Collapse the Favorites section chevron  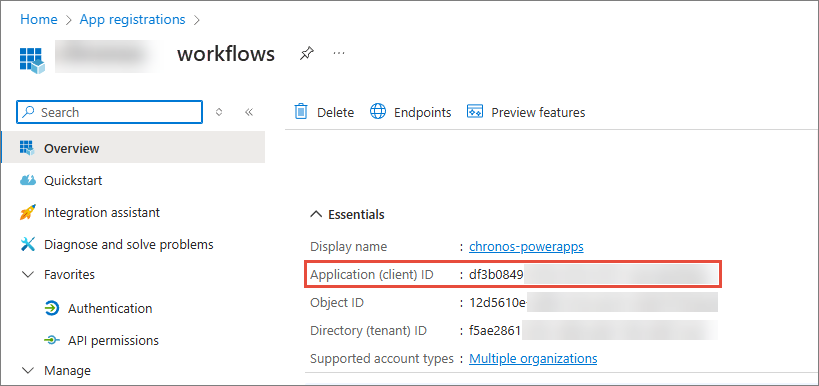(x=28, y=274)
